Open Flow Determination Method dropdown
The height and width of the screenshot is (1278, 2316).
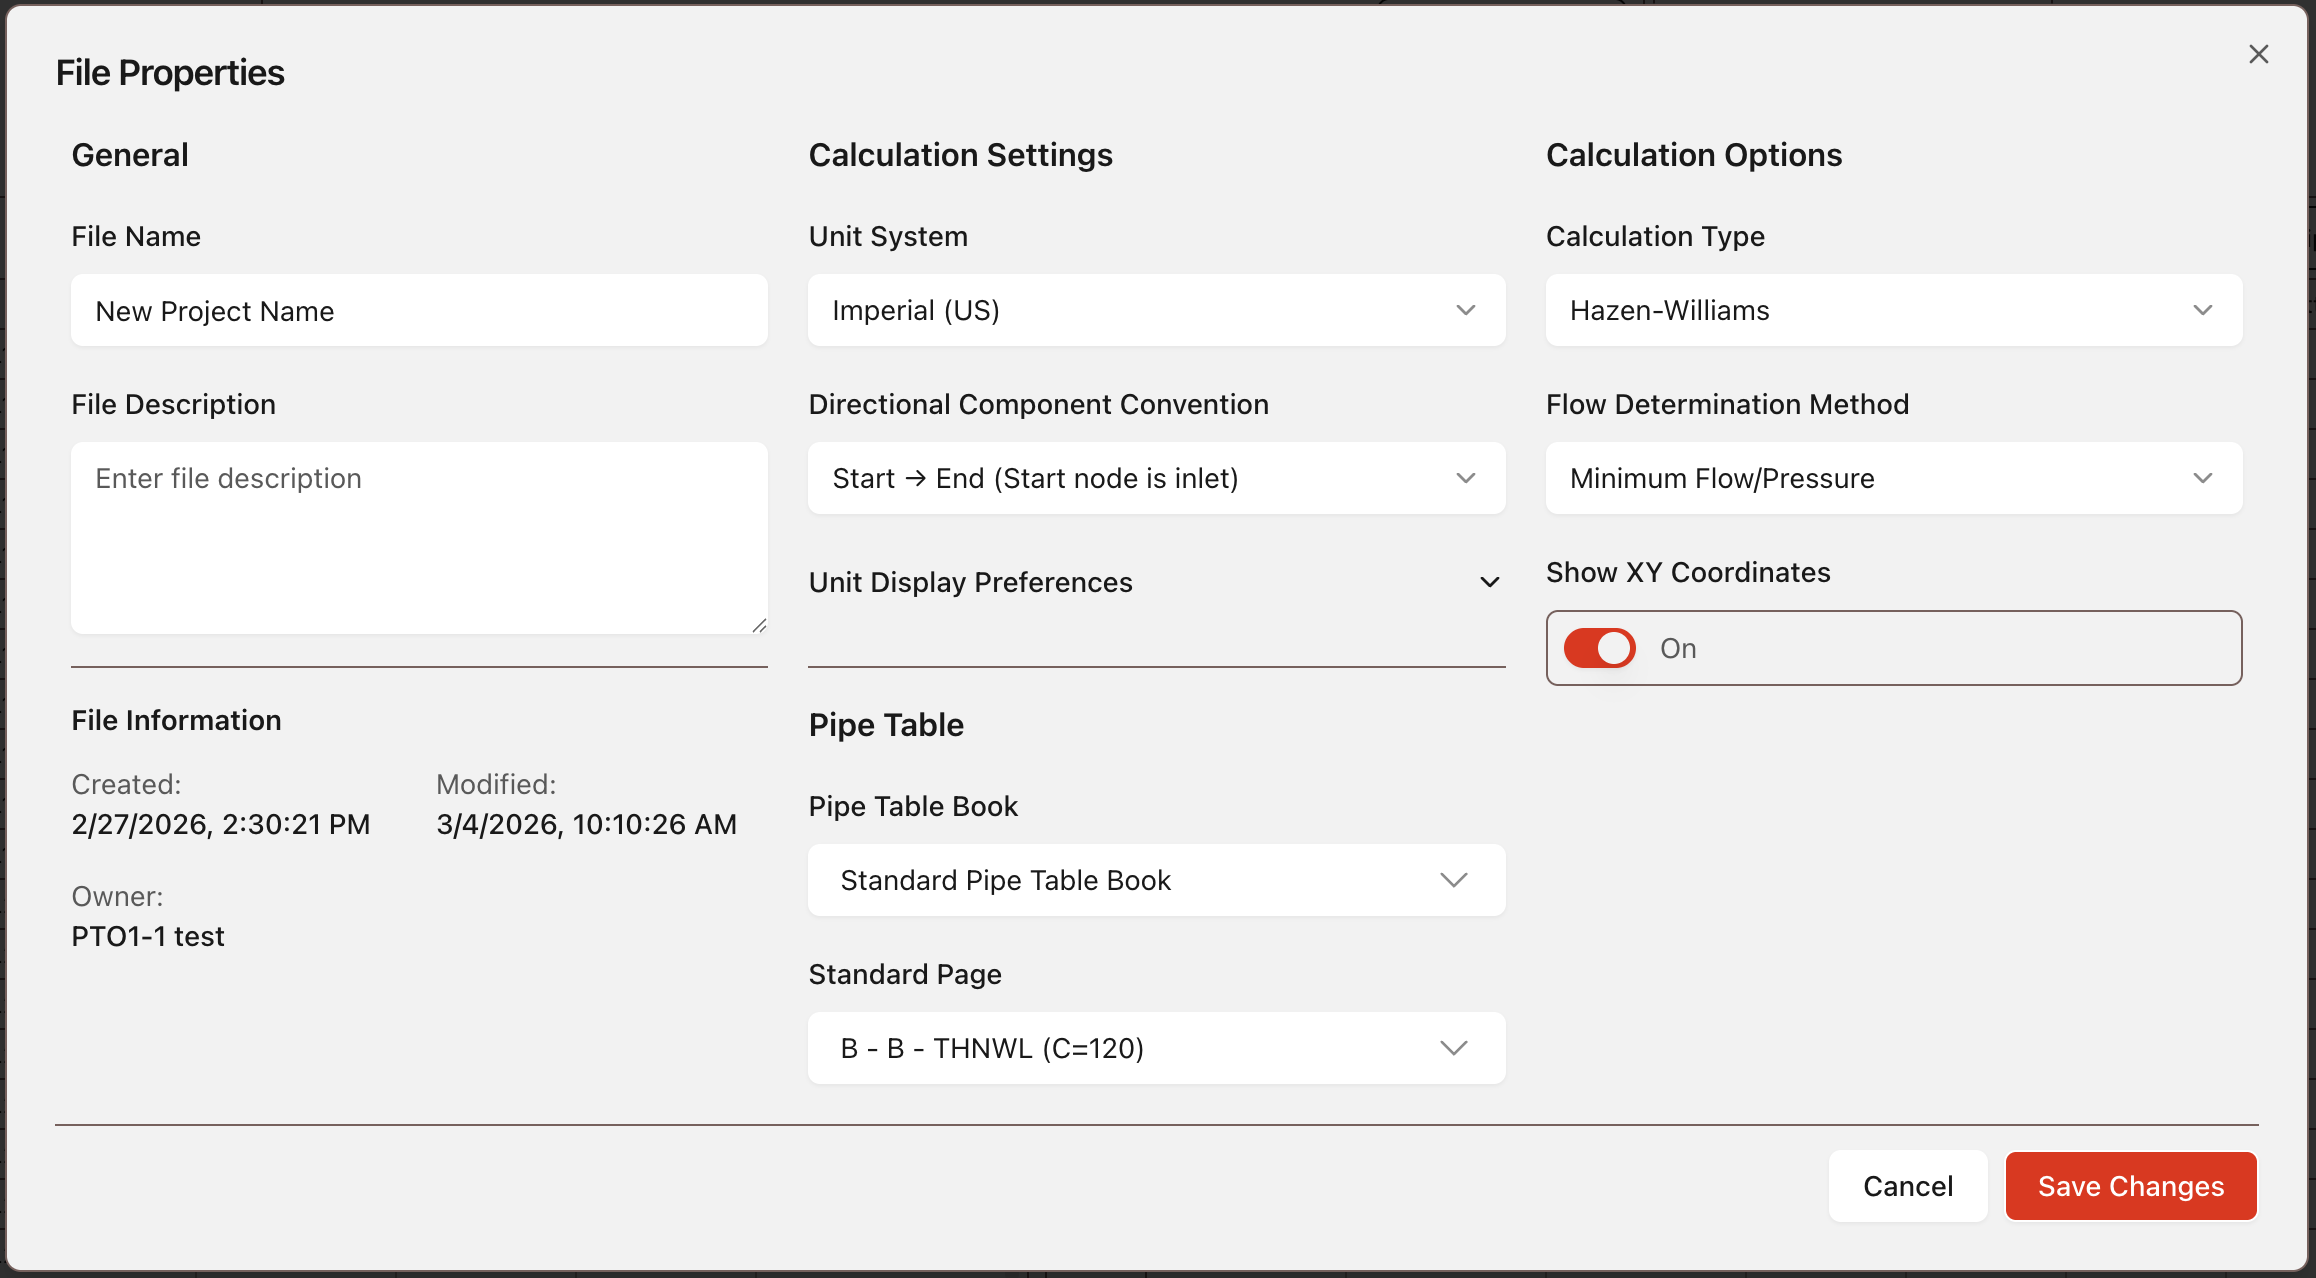coord(1893,479)
